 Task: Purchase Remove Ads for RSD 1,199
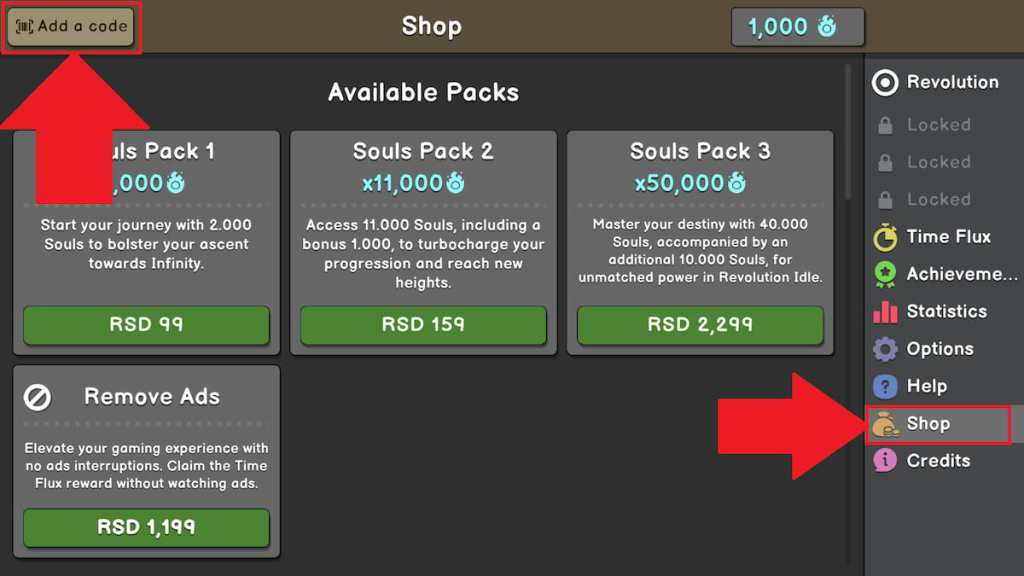(x=146, y=529)
